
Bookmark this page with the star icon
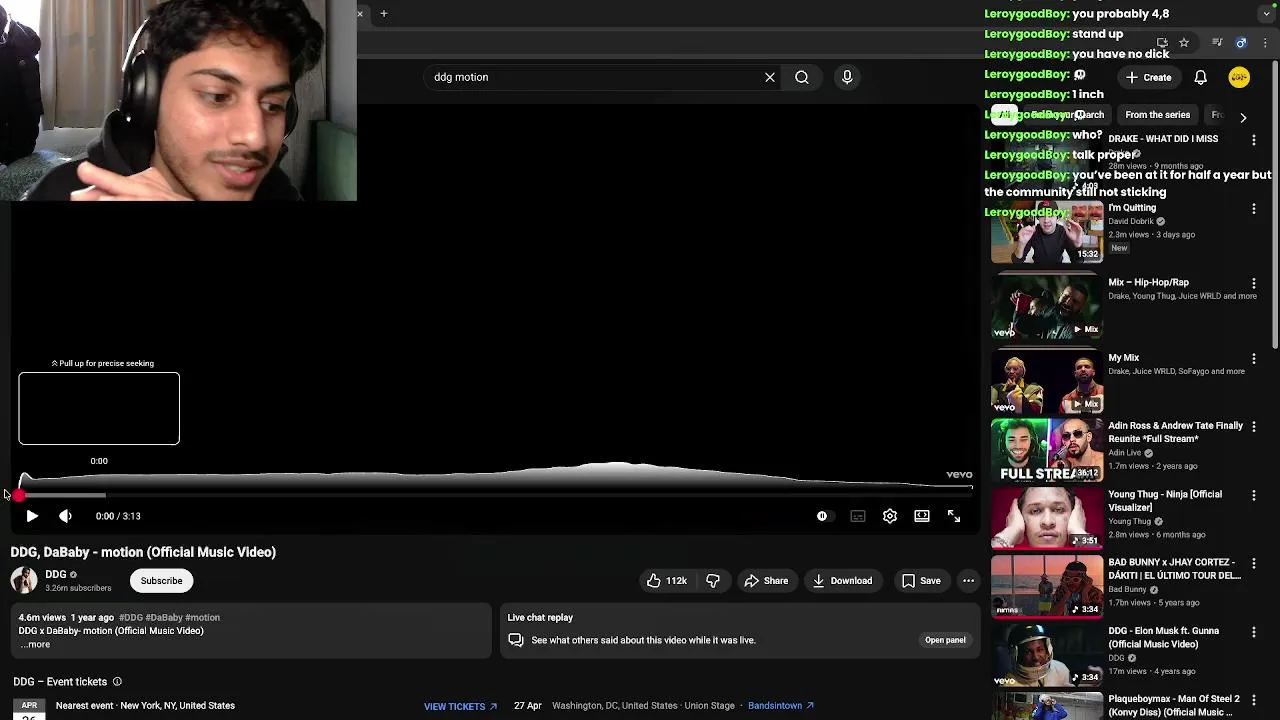click(x=1184, y=43)
